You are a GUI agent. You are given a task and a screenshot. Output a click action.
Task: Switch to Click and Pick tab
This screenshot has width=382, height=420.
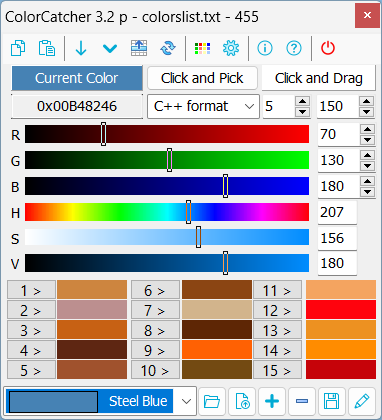(202, 78)
